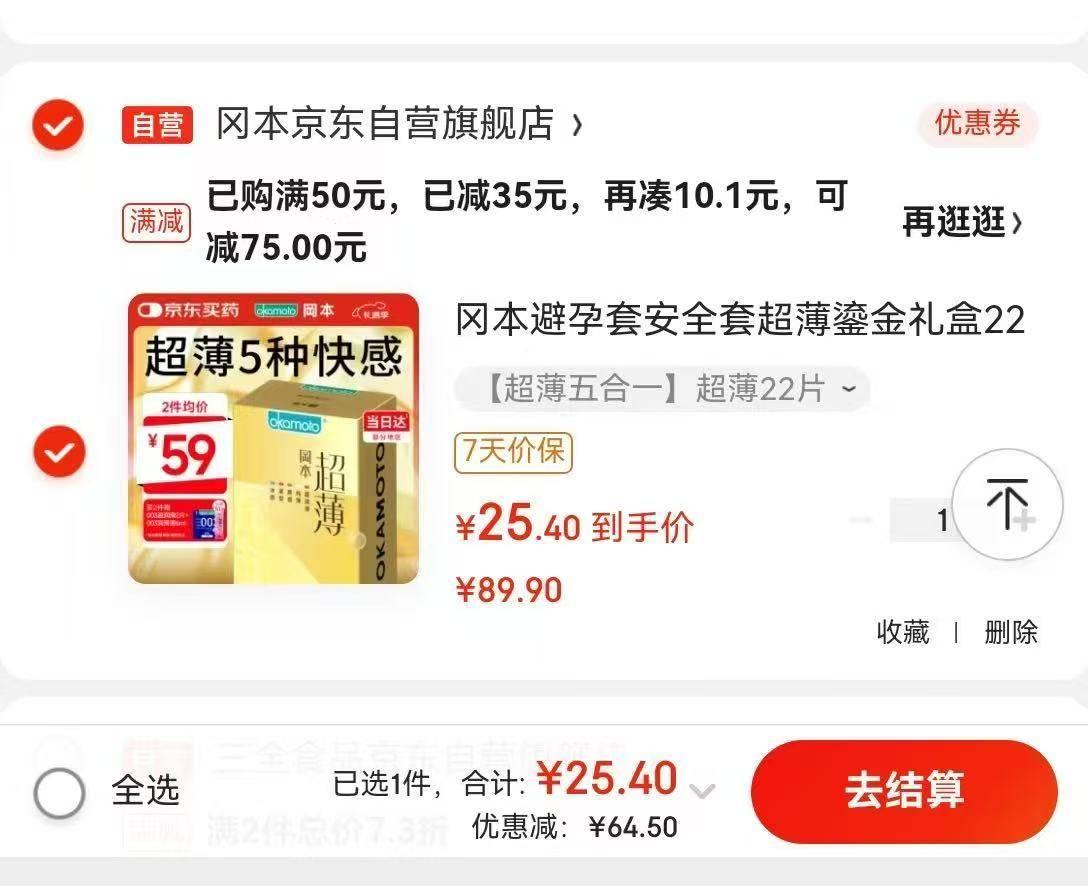This screenshot has height=886, width=1088.
Task: Tap the quantity input field showing 1
Action: tap(923, 520)
